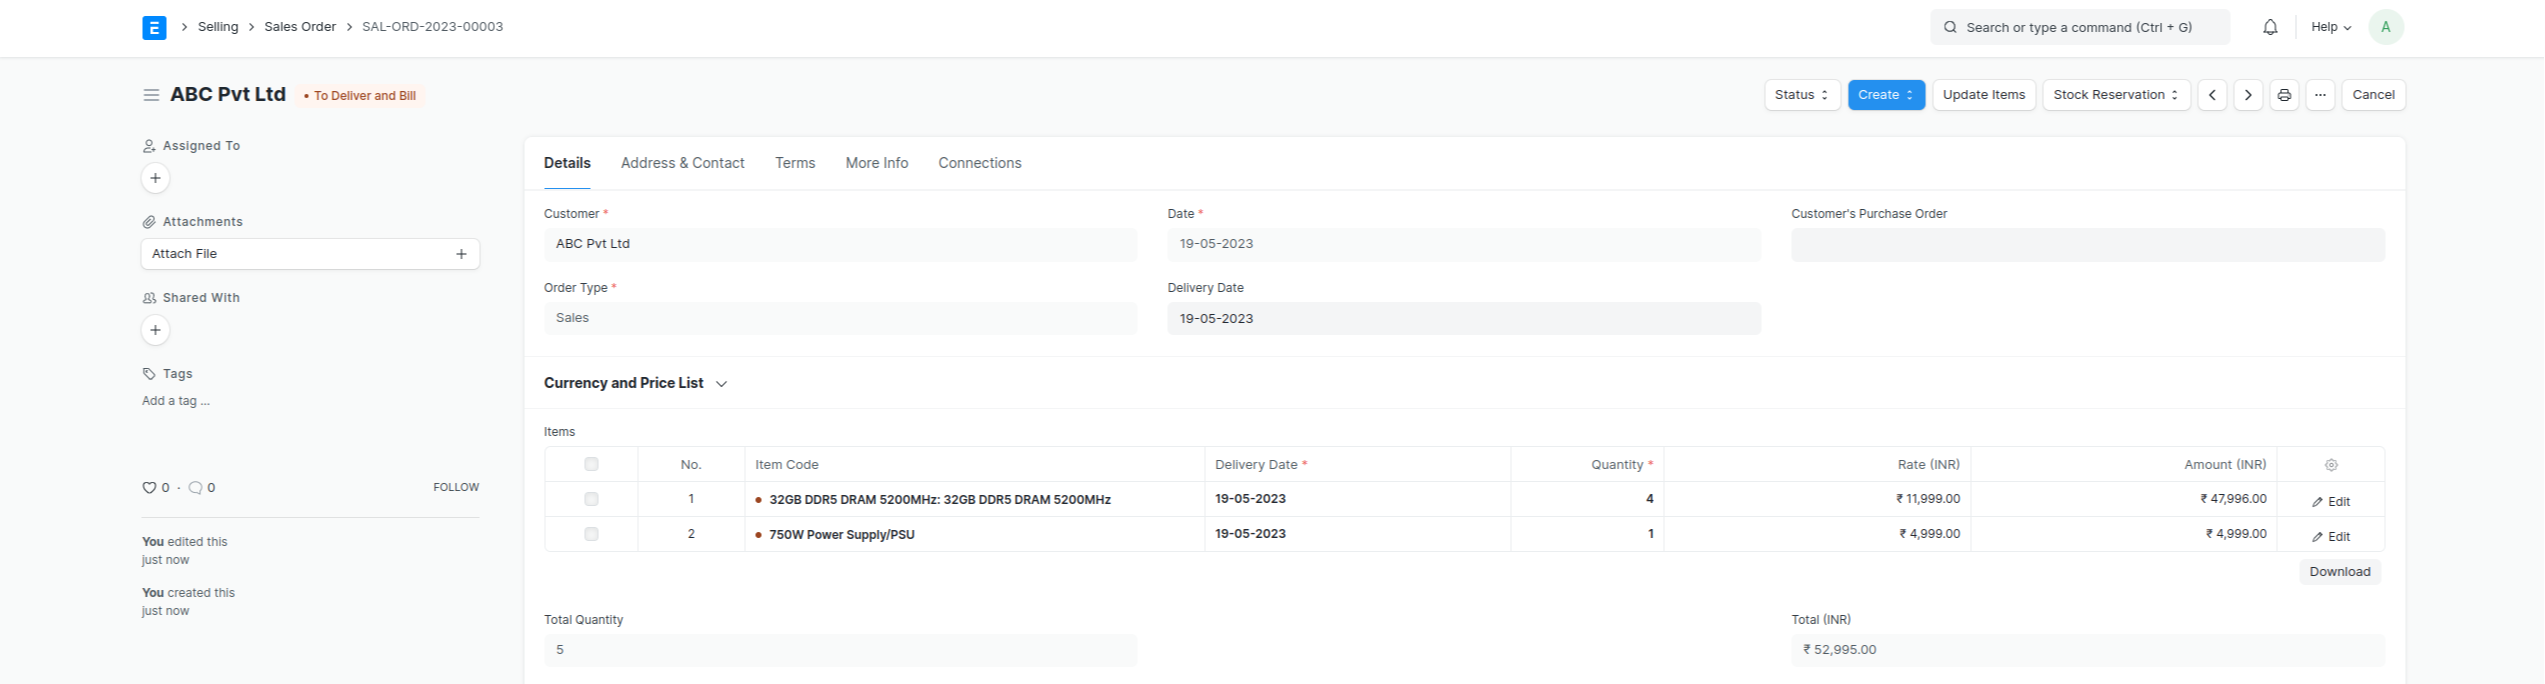Add an assignee with plus icon

[155, 178]
